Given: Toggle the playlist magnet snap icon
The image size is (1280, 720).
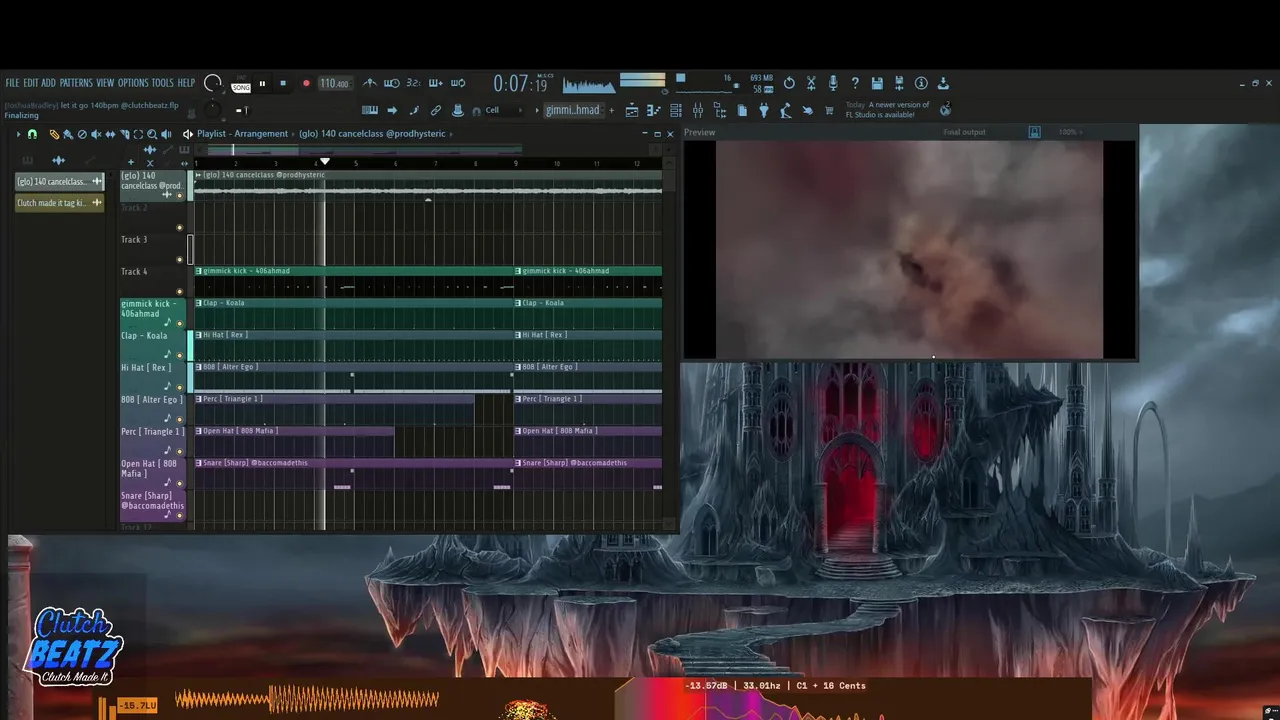Looking at the screenshot, I should click(x=32, y=134).
